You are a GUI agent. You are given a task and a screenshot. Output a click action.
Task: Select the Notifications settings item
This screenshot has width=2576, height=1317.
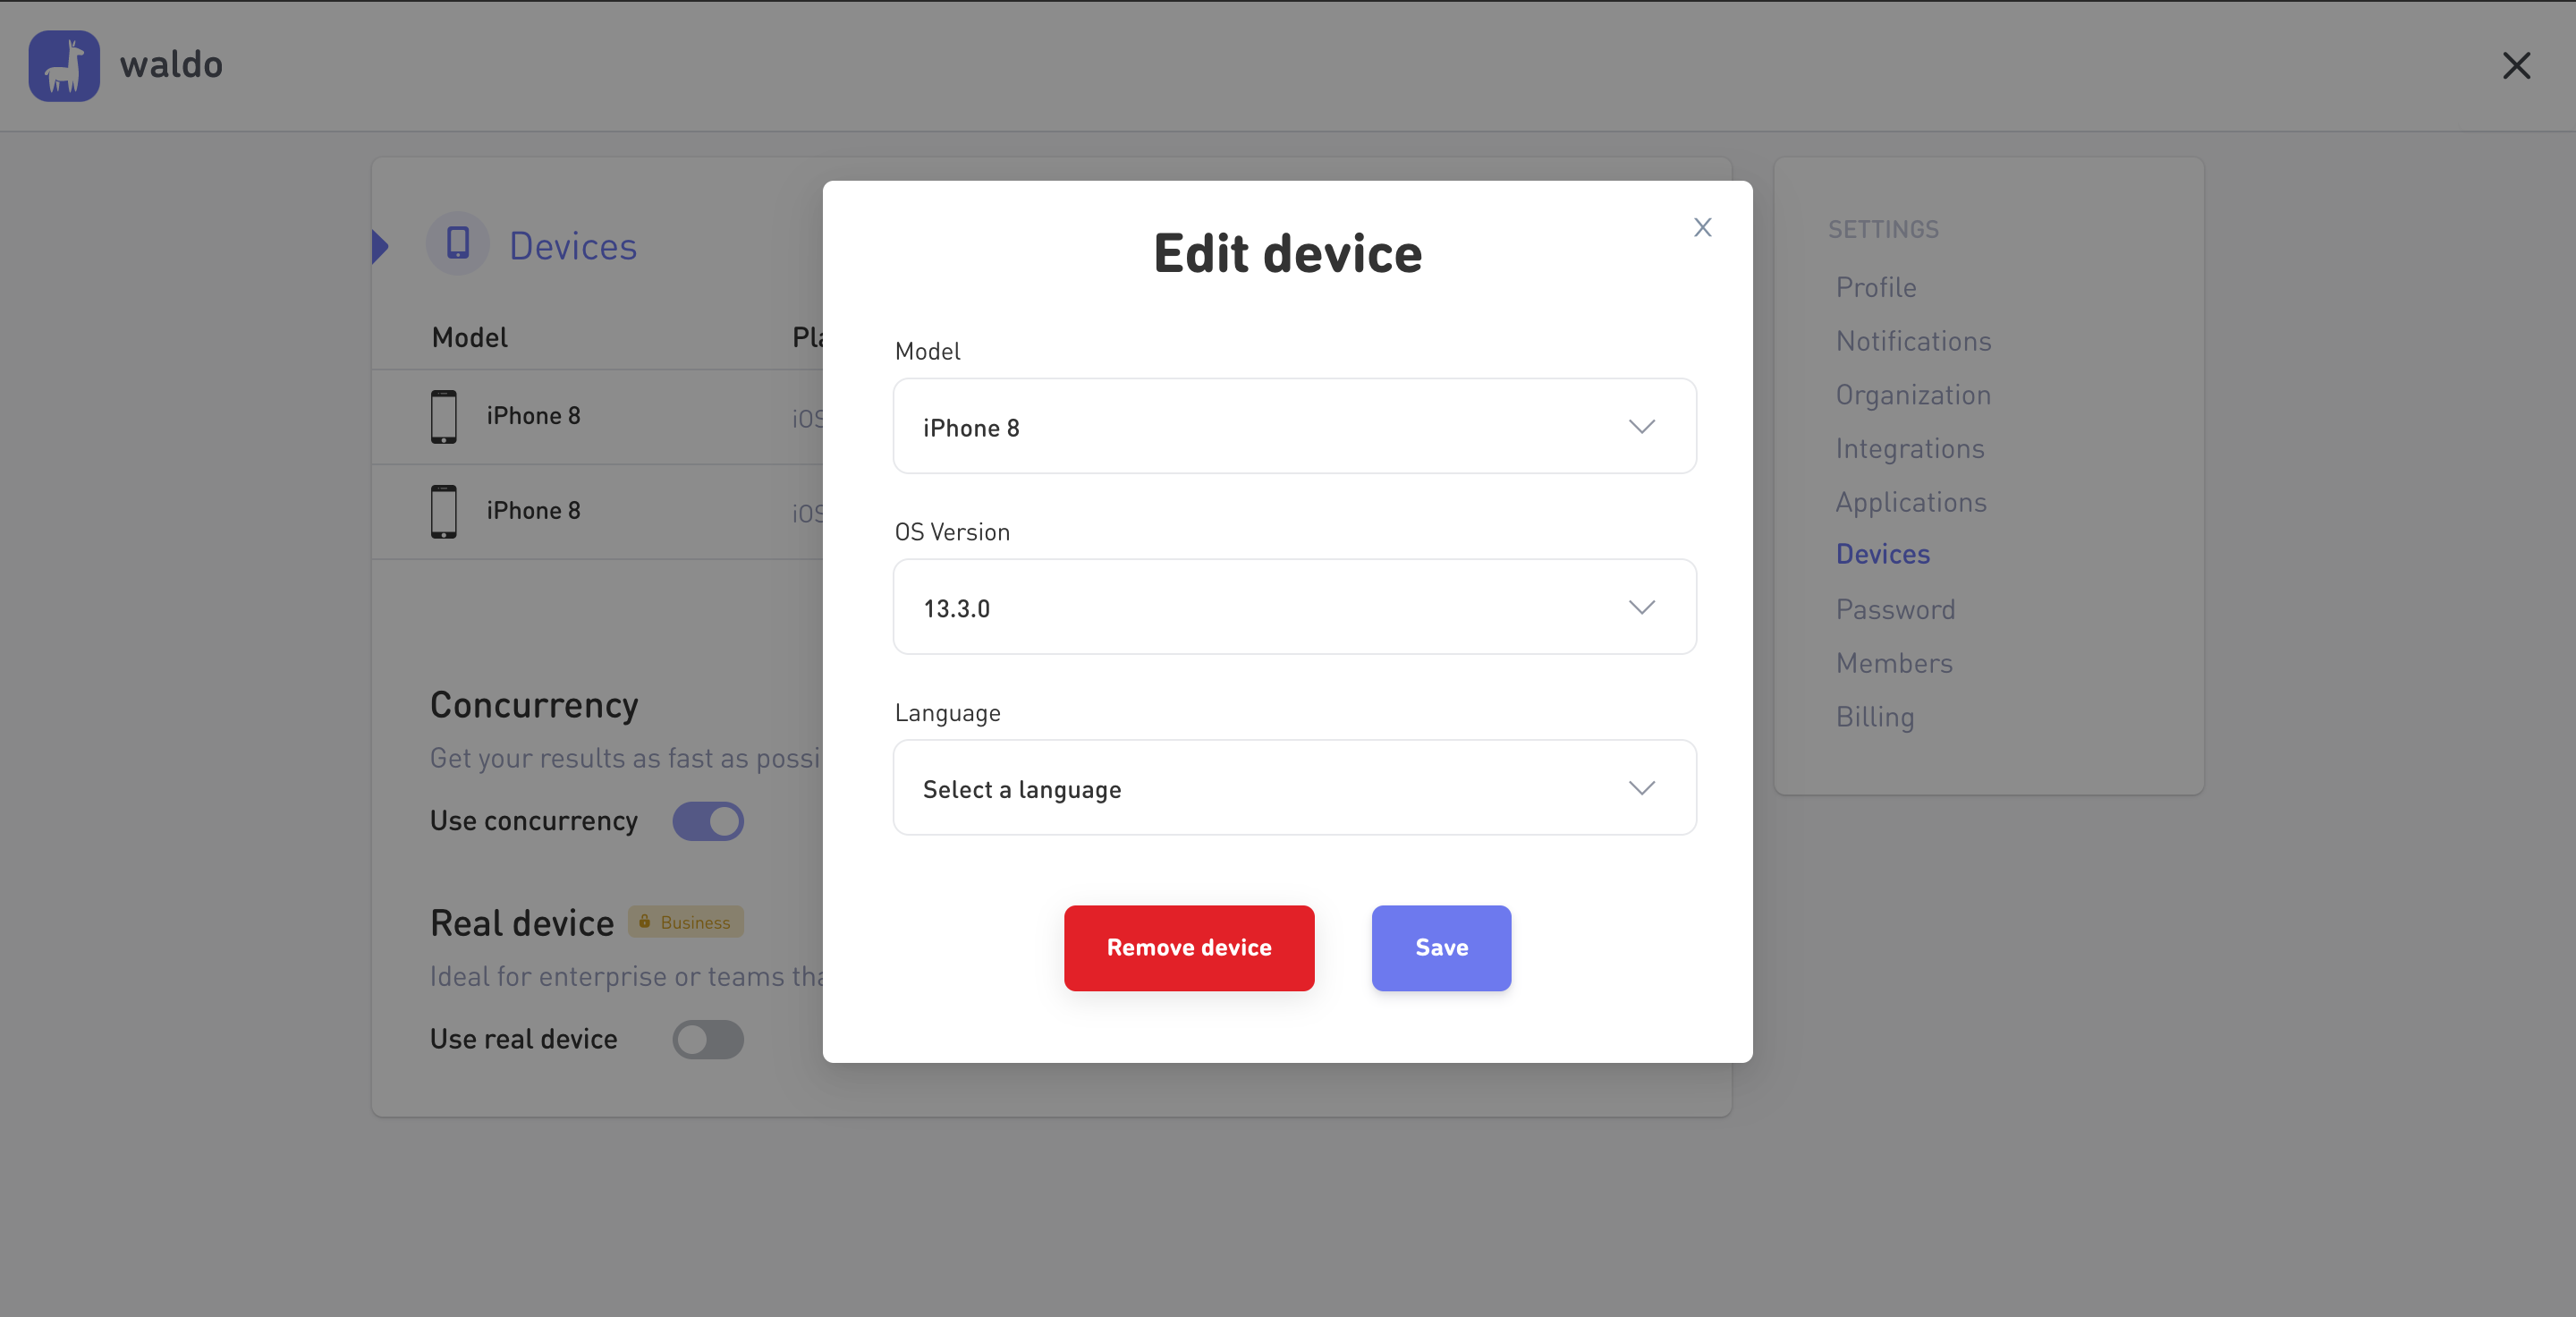click(1913, 341)
